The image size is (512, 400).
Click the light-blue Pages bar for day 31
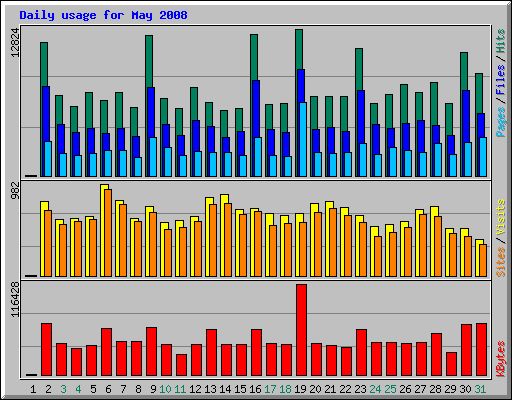(483, 157)
